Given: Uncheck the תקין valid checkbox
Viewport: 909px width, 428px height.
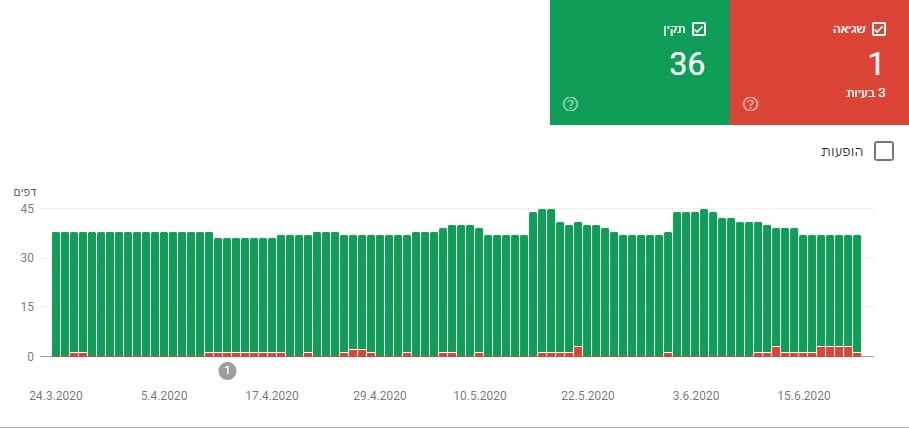Looking at the screenshot, I should (x=699, y=30).
